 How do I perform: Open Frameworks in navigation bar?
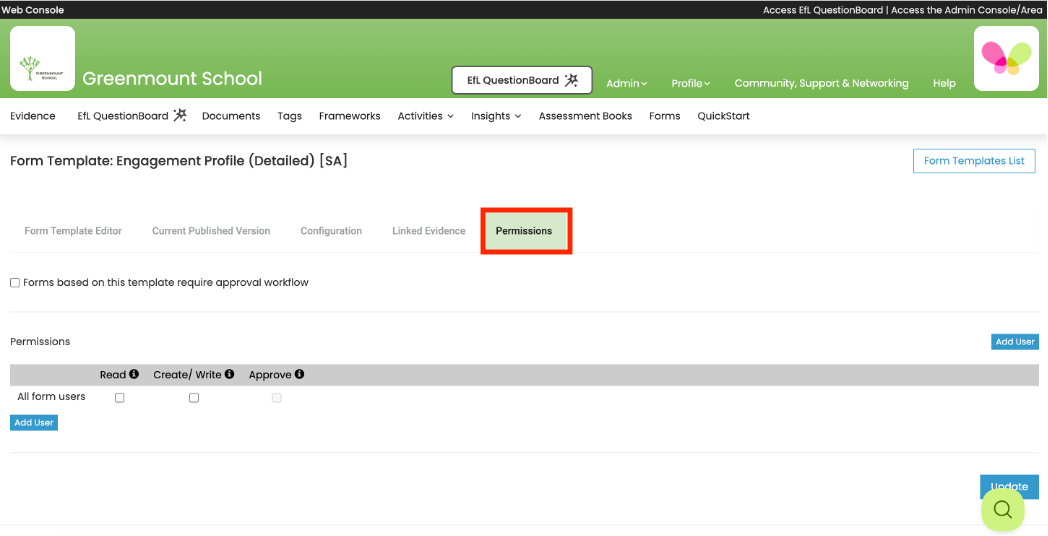350,116
